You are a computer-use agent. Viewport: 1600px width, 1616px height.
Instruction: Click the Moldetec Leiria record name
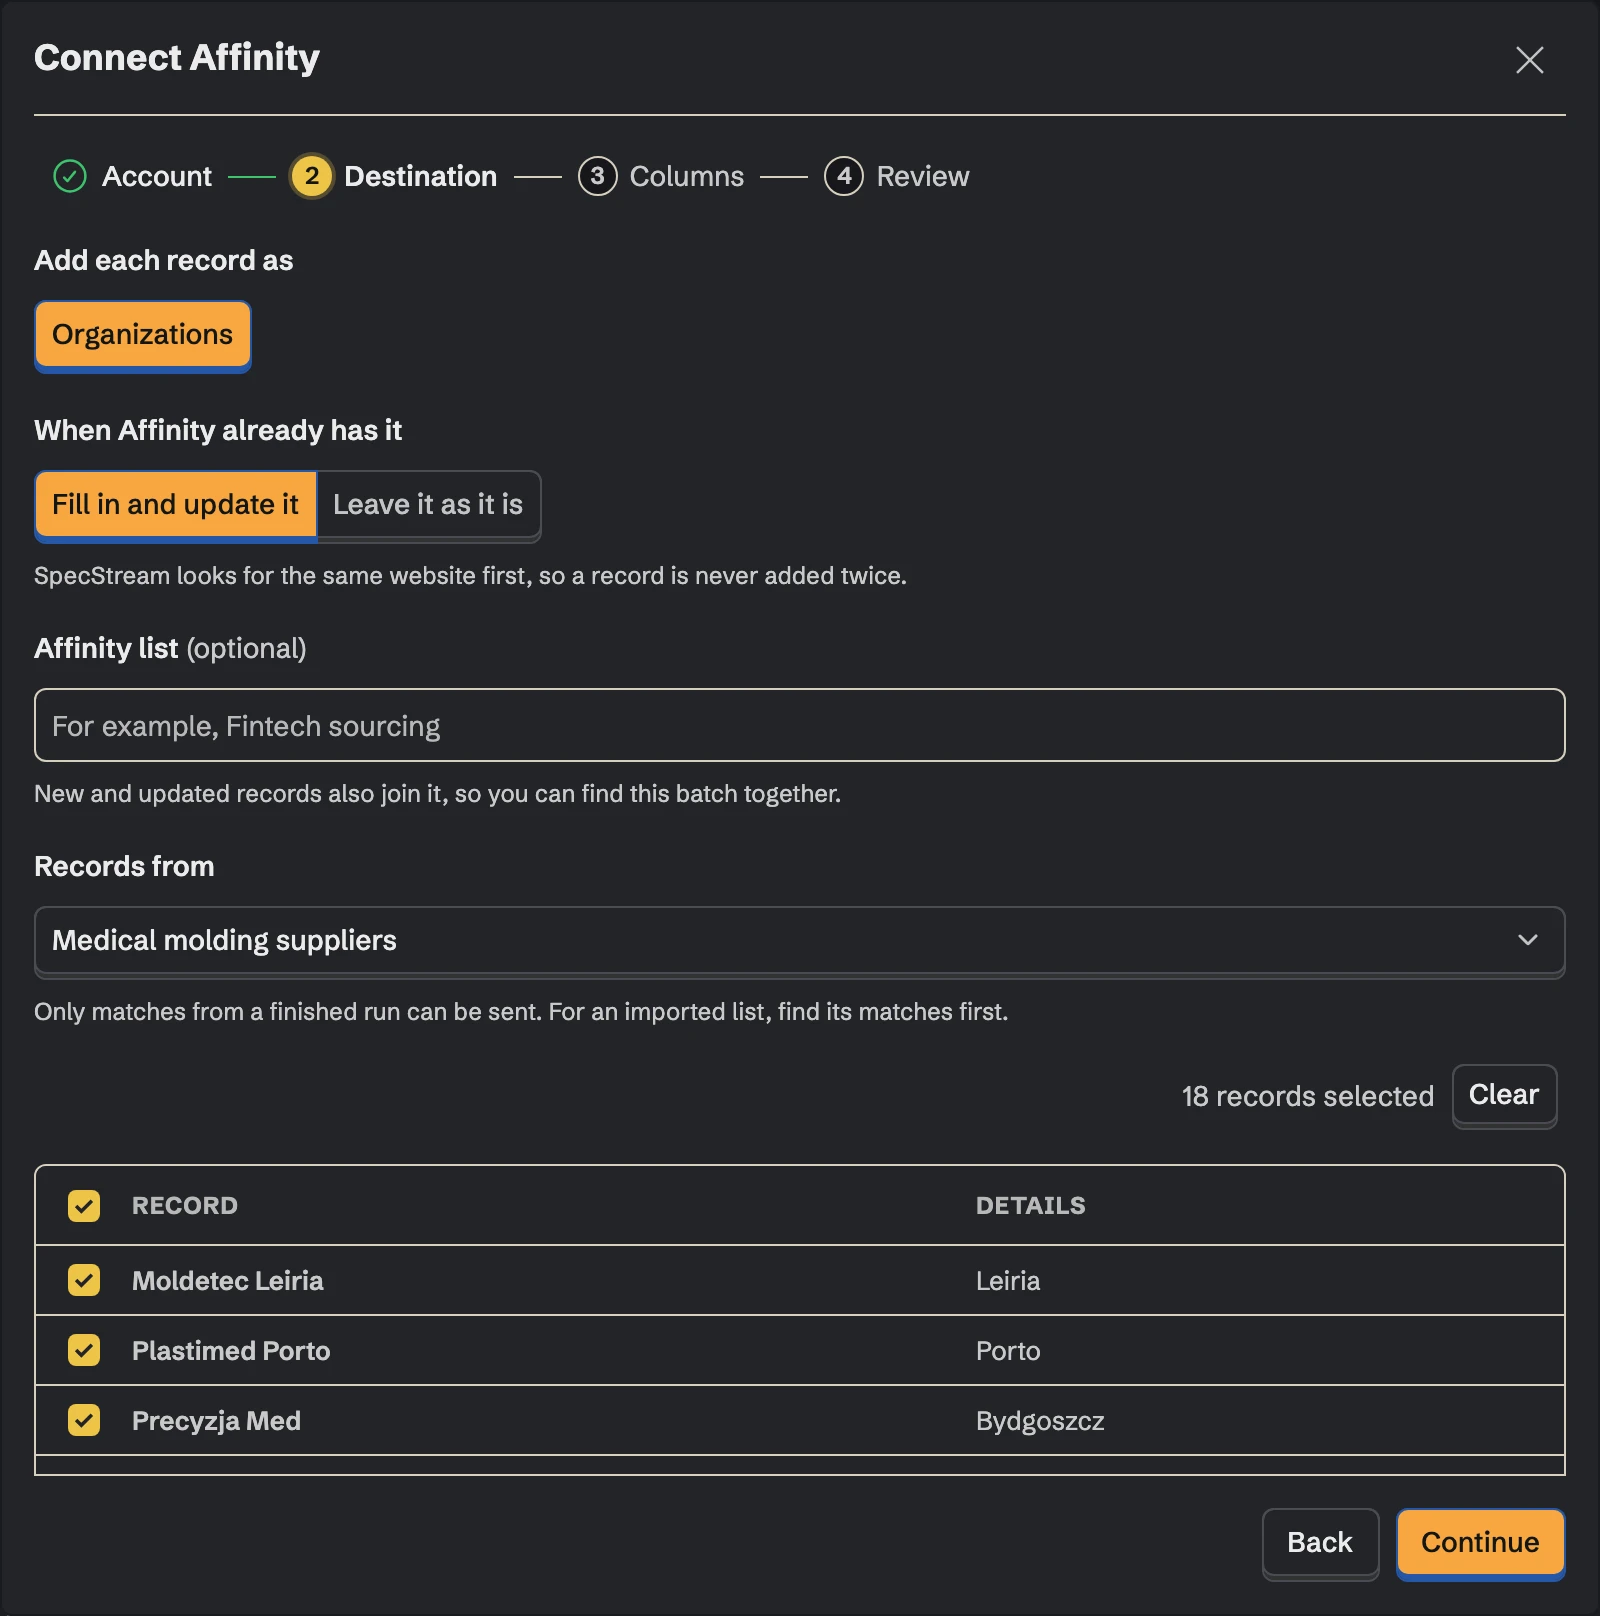click(228, 1281)
